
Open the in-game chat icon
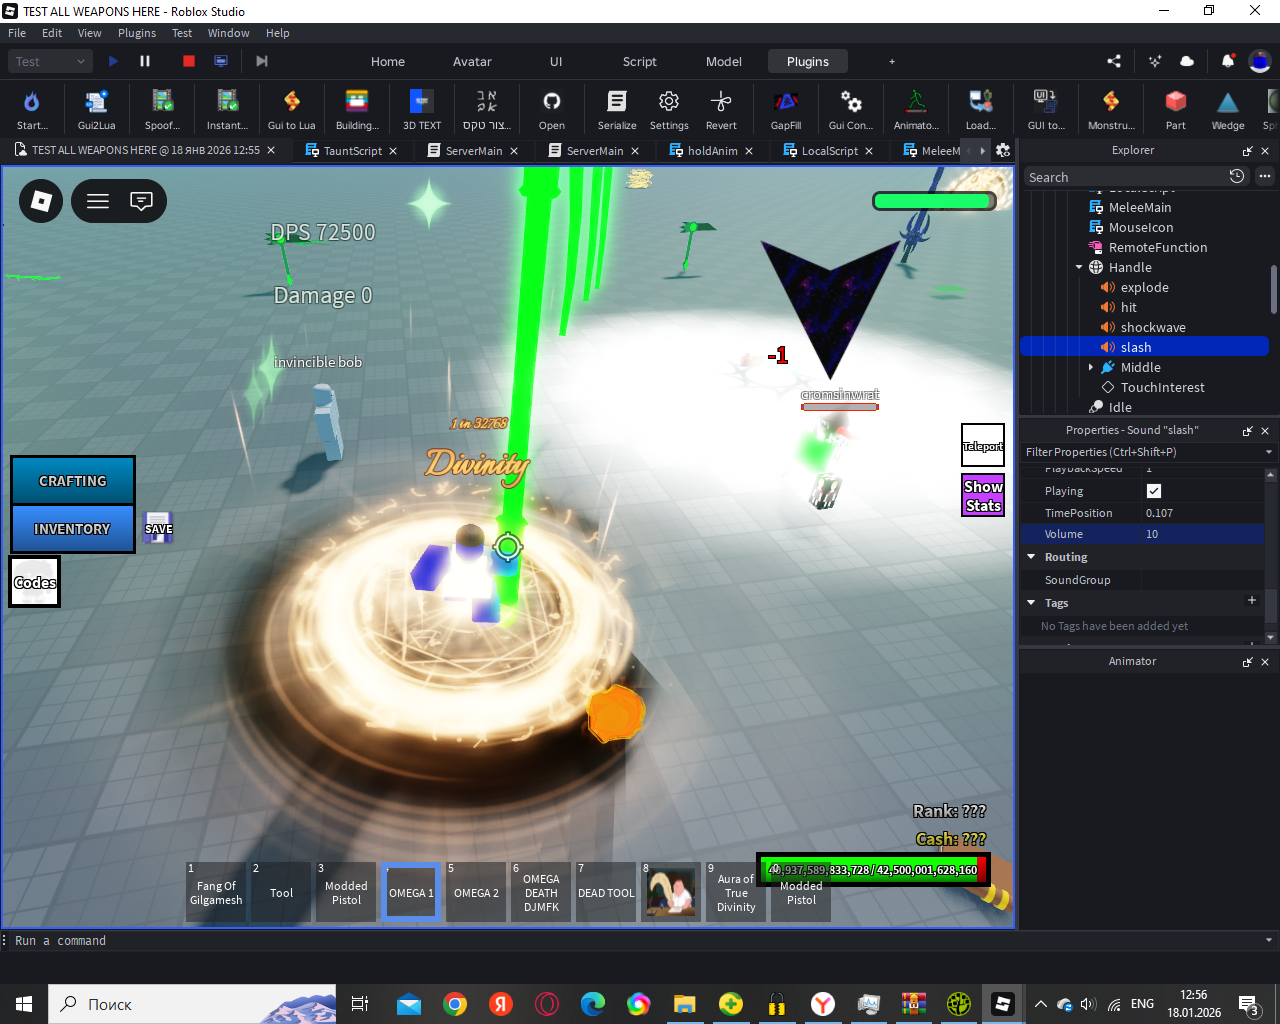142,201
